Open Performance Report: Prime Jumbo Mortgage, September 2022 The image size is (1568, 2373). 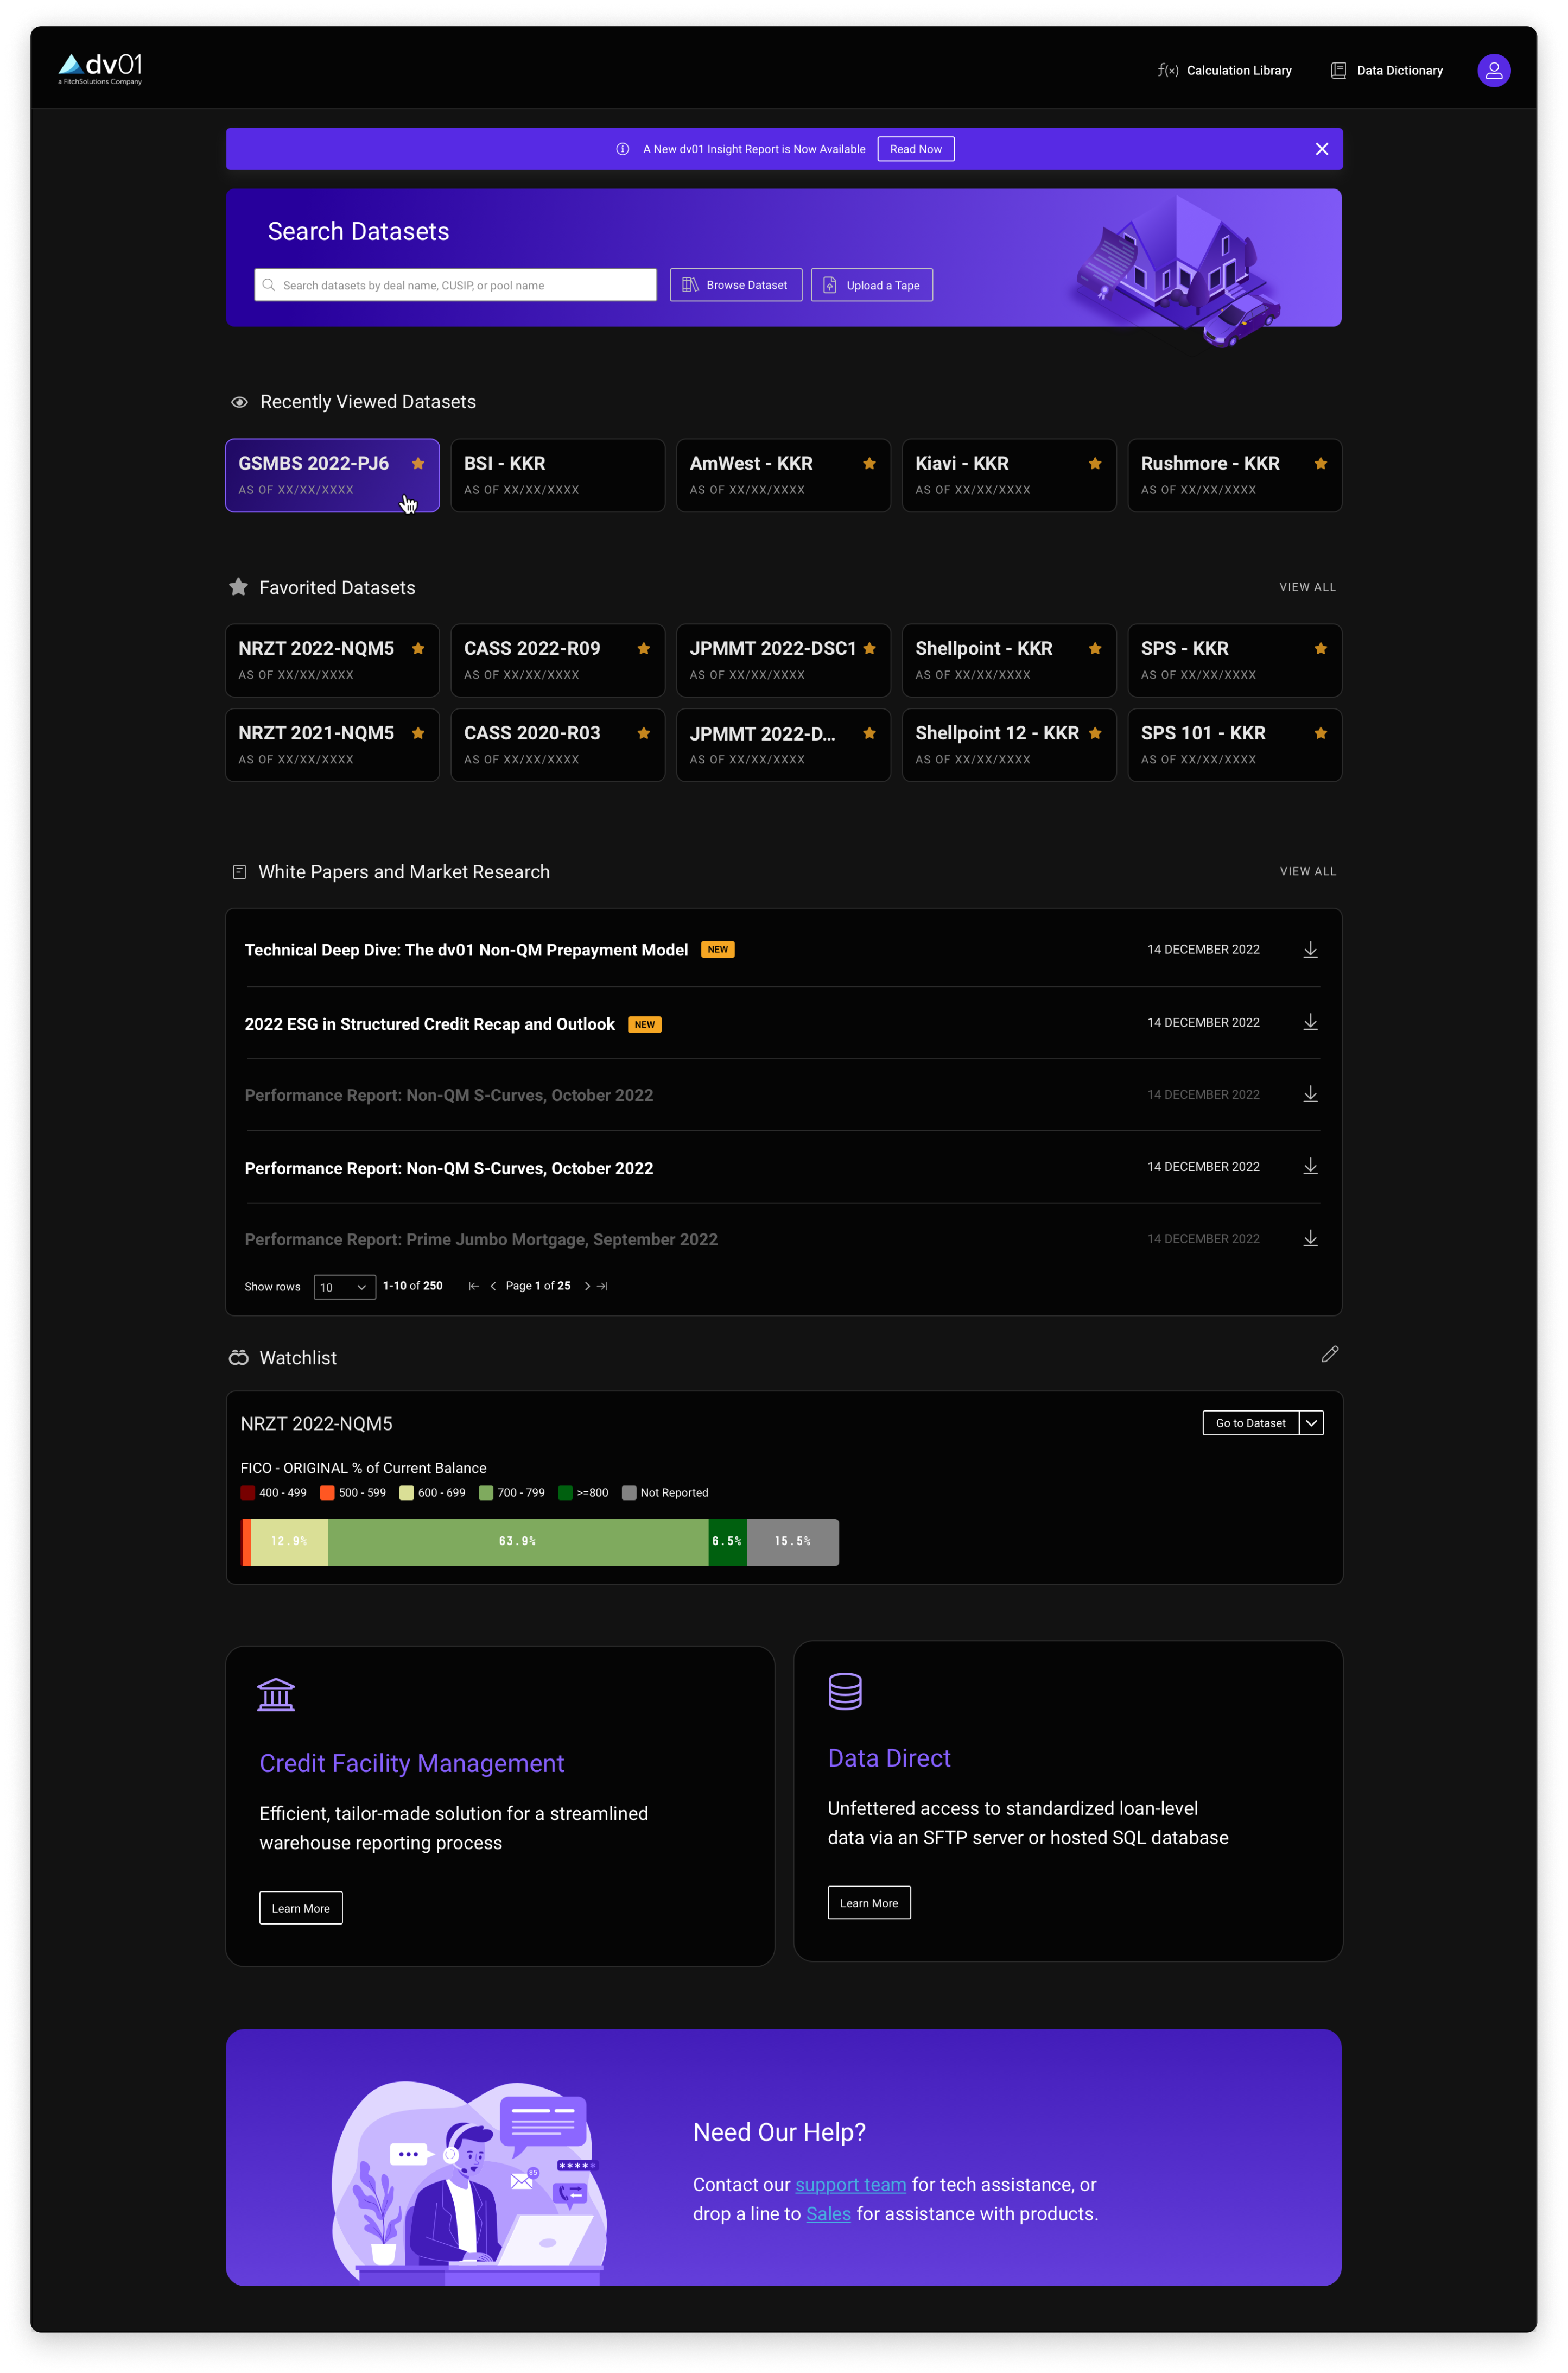(x=481, y=1239)
